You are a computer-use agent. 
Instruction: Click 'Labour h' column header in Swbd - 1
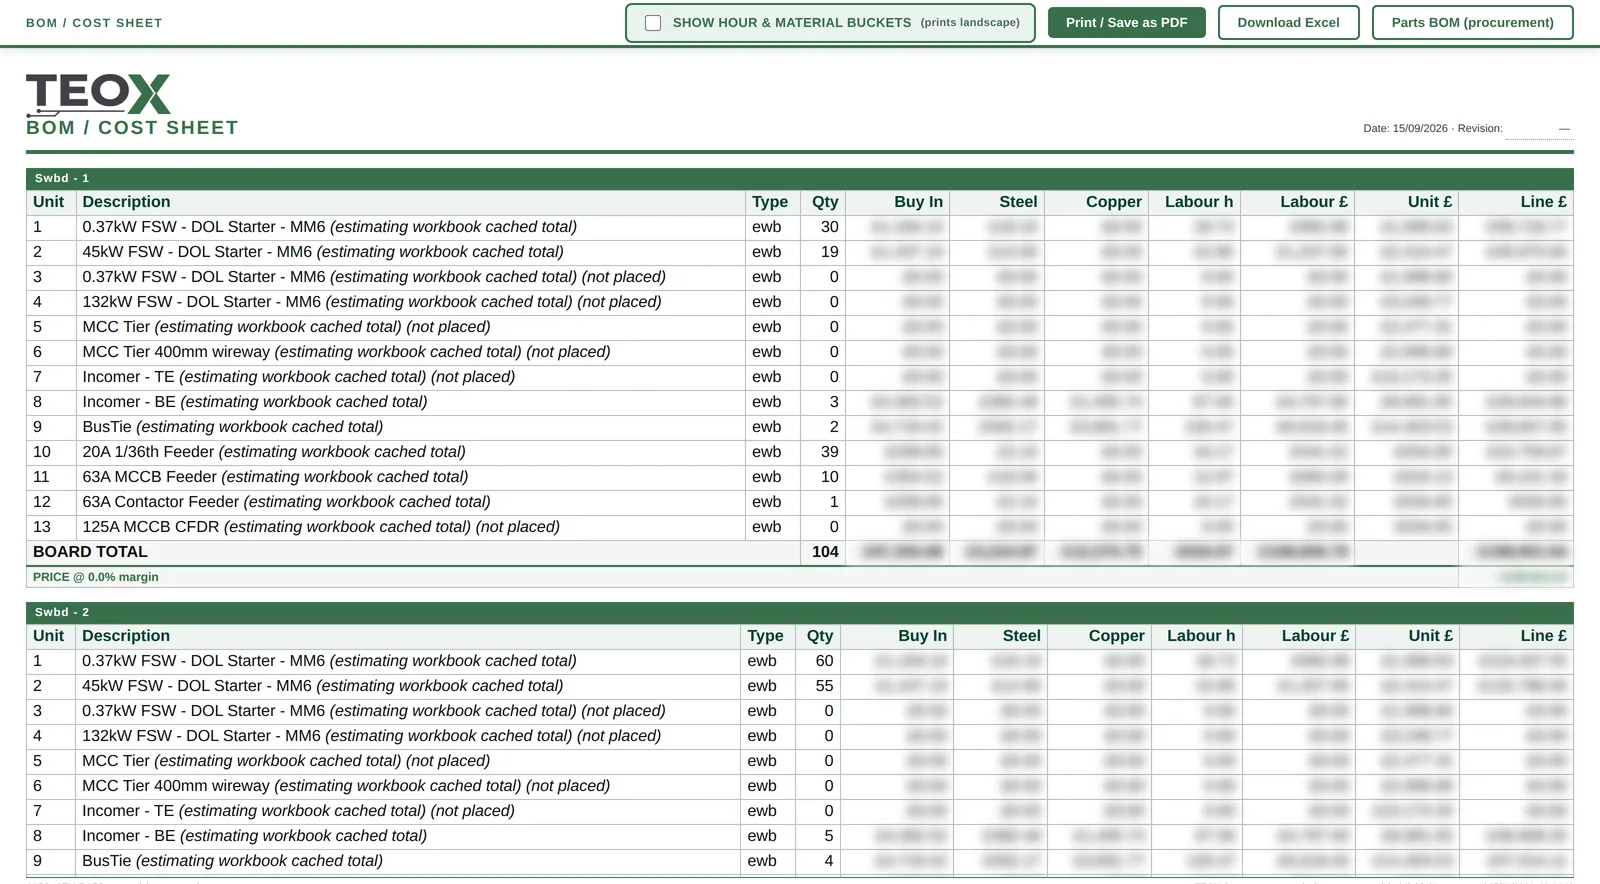coord(1199,202)
